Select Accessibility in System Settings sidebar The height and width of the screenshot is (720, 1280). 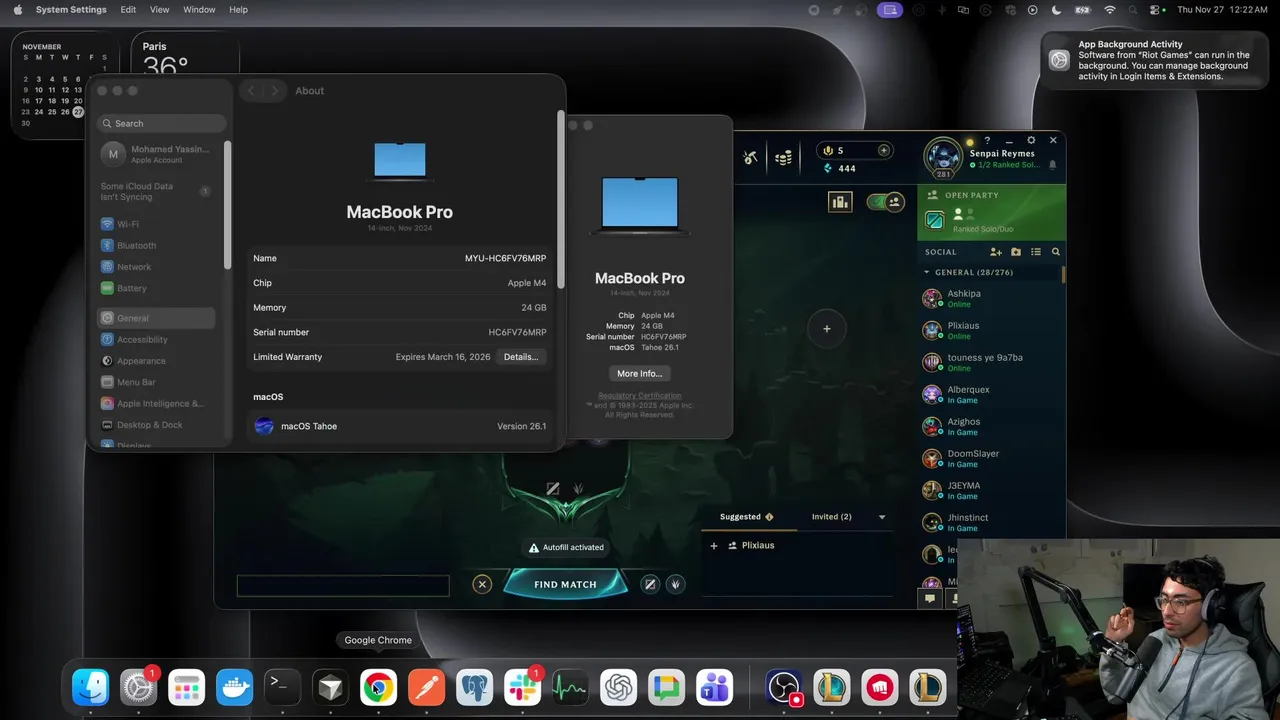tap(157, 339)
